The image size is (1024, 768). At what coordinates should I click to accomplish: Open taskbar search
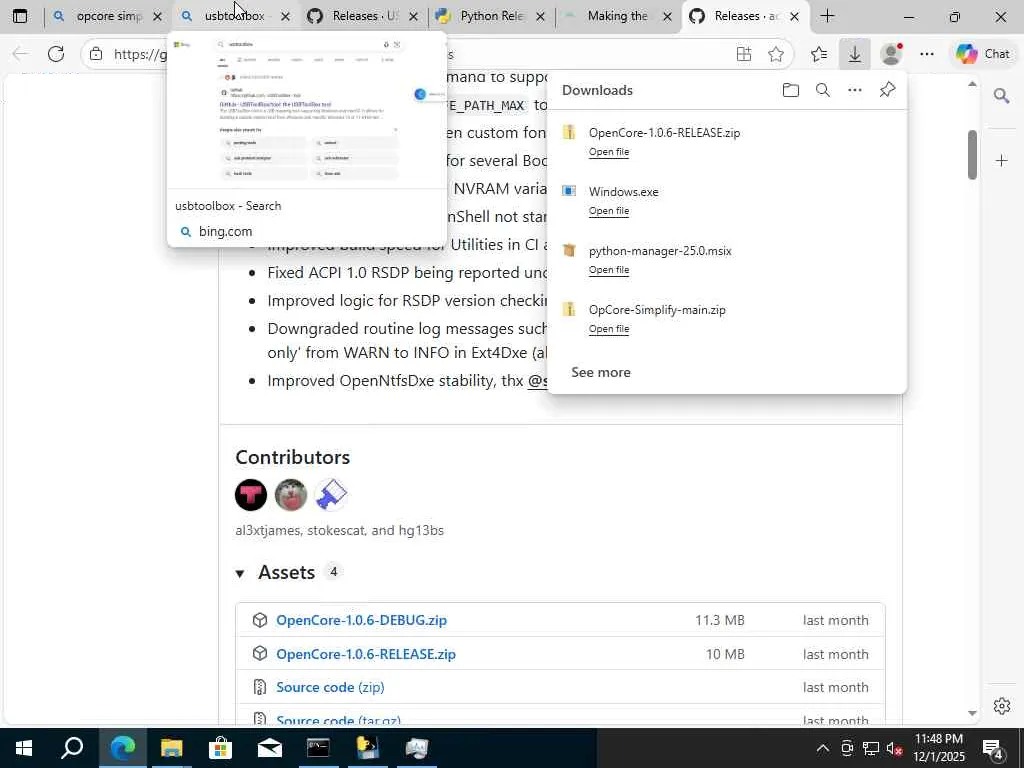click(x=72, y=748)
